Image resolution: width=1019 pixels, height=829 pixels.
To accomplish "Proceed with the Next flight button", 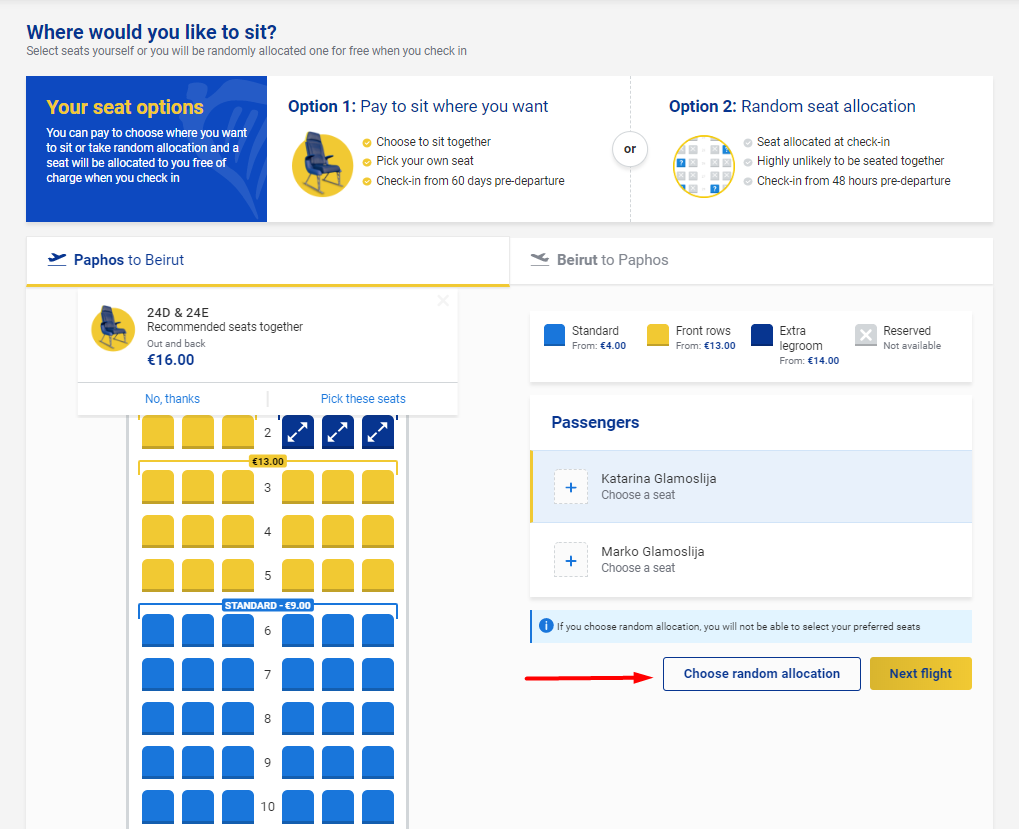I will [x=921, y=674].
